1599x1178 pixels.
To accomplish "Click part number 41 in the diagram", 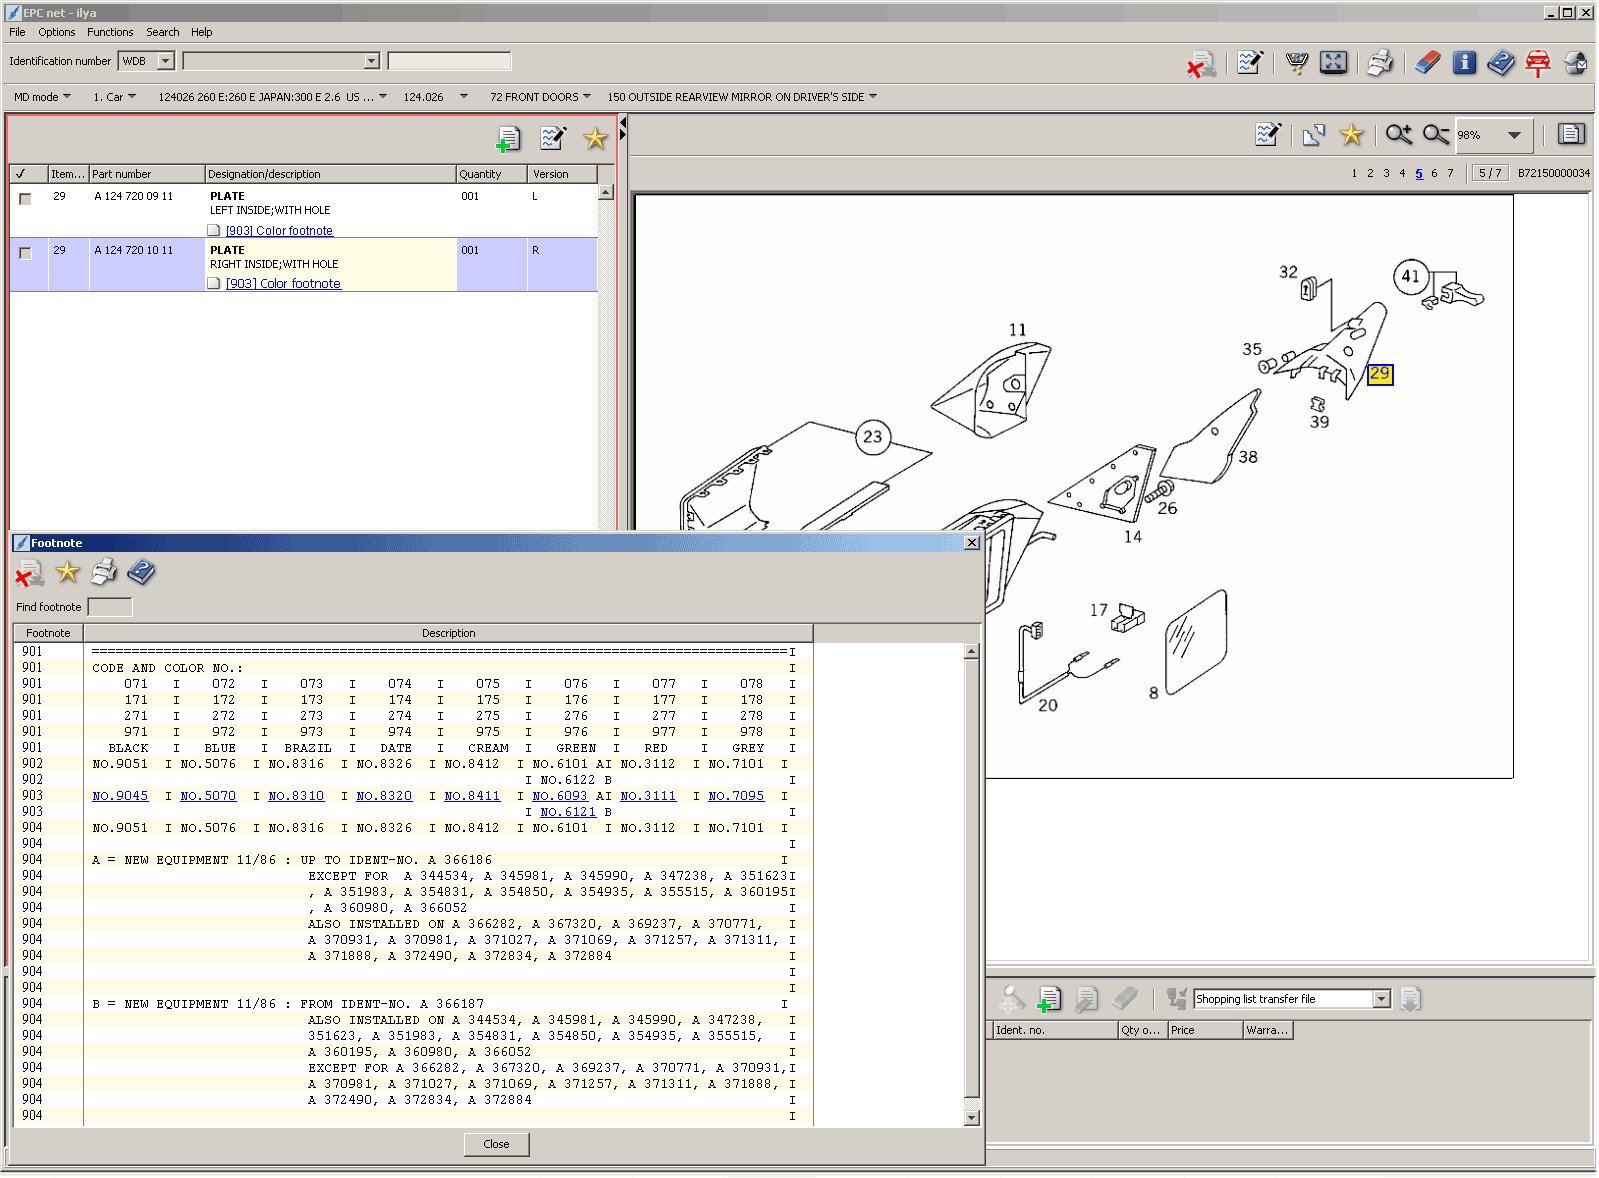I will pos(1410,276).
